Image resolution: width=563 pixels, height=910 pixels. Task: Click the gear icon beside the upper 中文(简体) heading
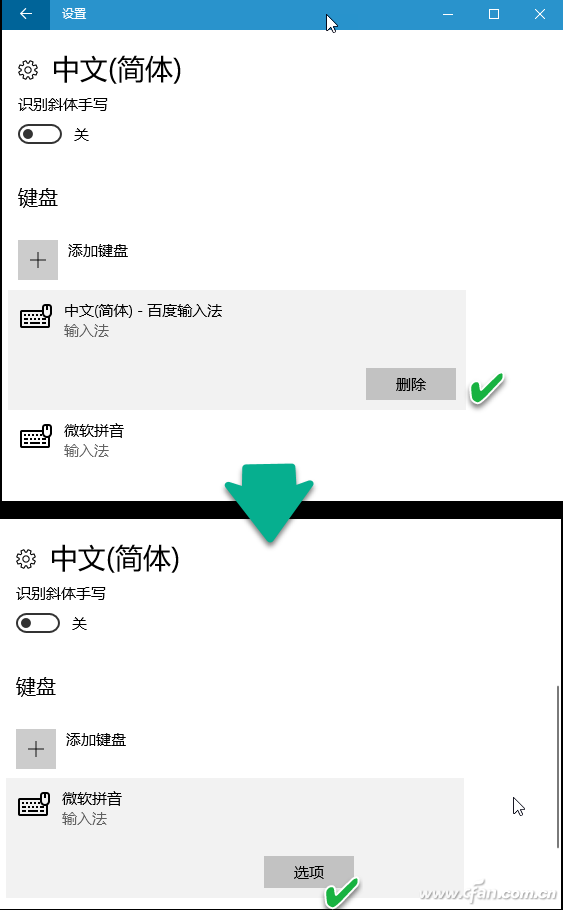pyautogui.click(x=28, y=70)
